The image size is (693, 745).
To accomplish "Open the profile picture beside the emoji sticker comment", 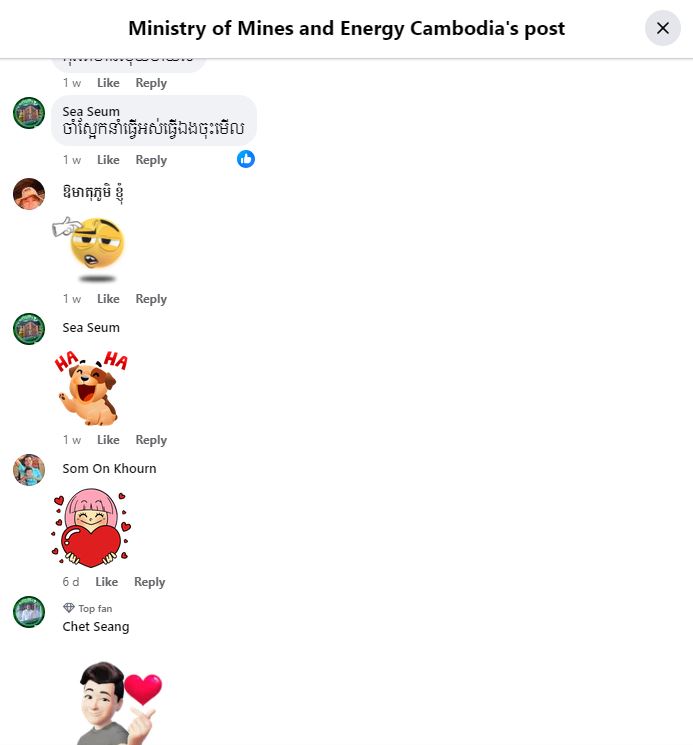I will pos(29,194).
